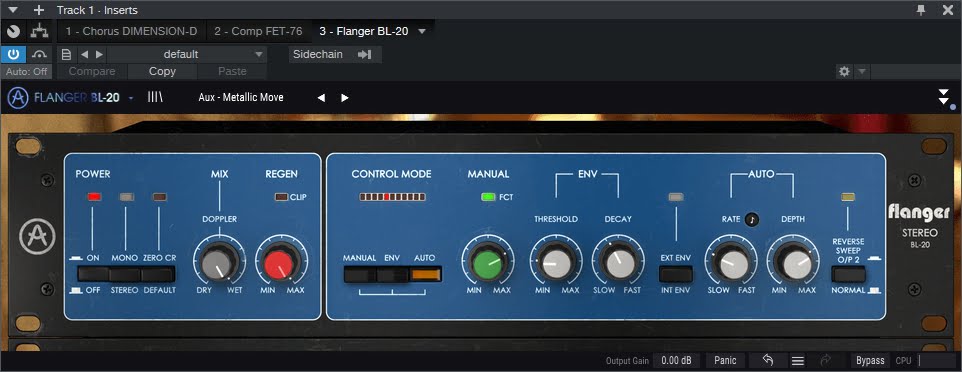Image resolution: width=962 pixels, height=372 pixels.
Task: Click the sidechain arrow icon
Action: pos(365,55)
